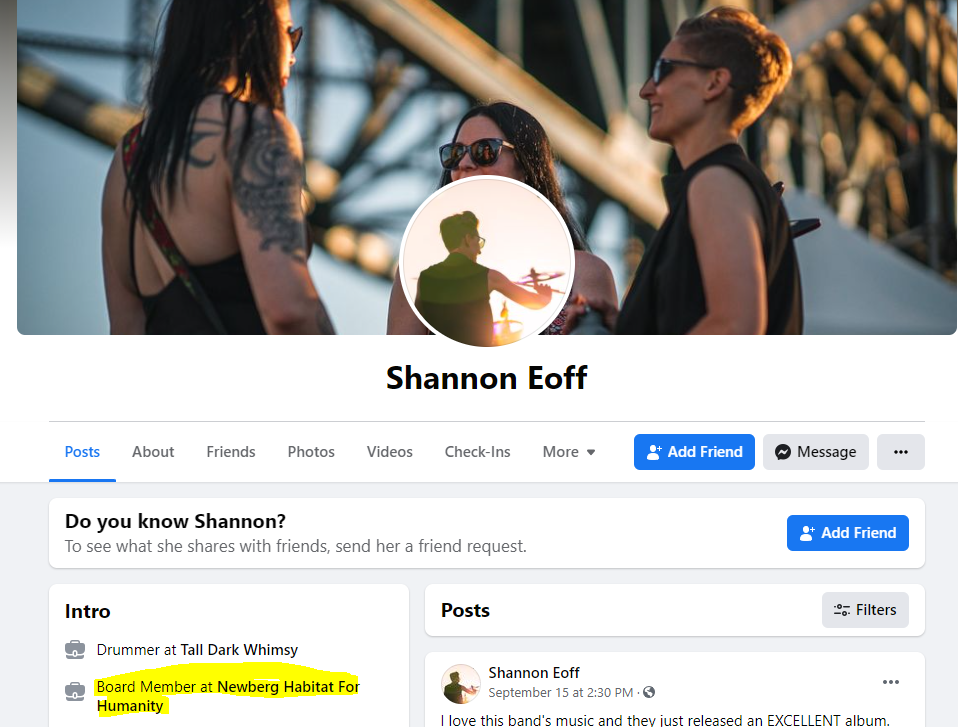
Task: Open the three-dots menu on the post
Action: tap(891, 682)
